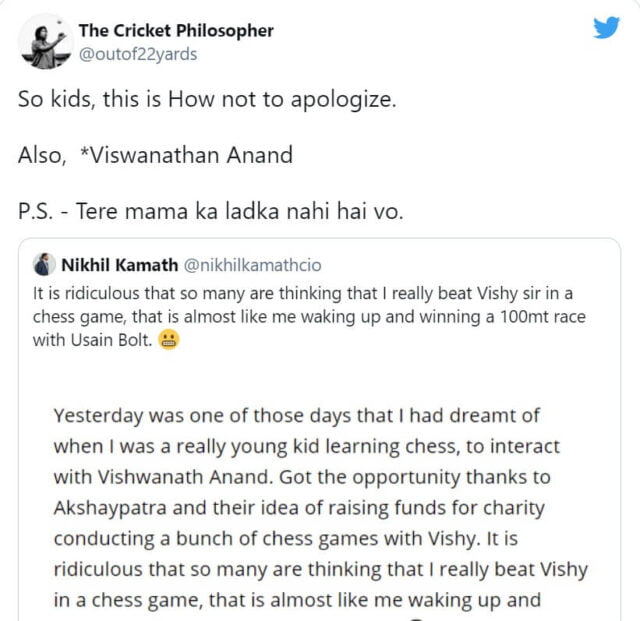
Task: Open The Cricket Philosopher's profile picture
Action: [x=44, y=42]
